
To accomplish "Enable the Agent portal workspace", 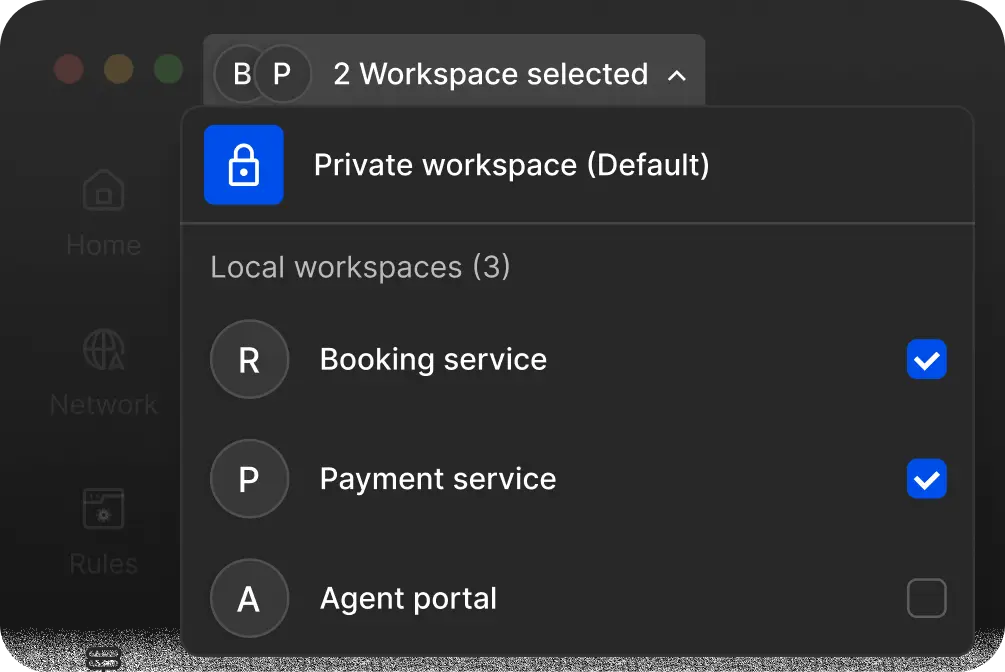I will (926, 598).
